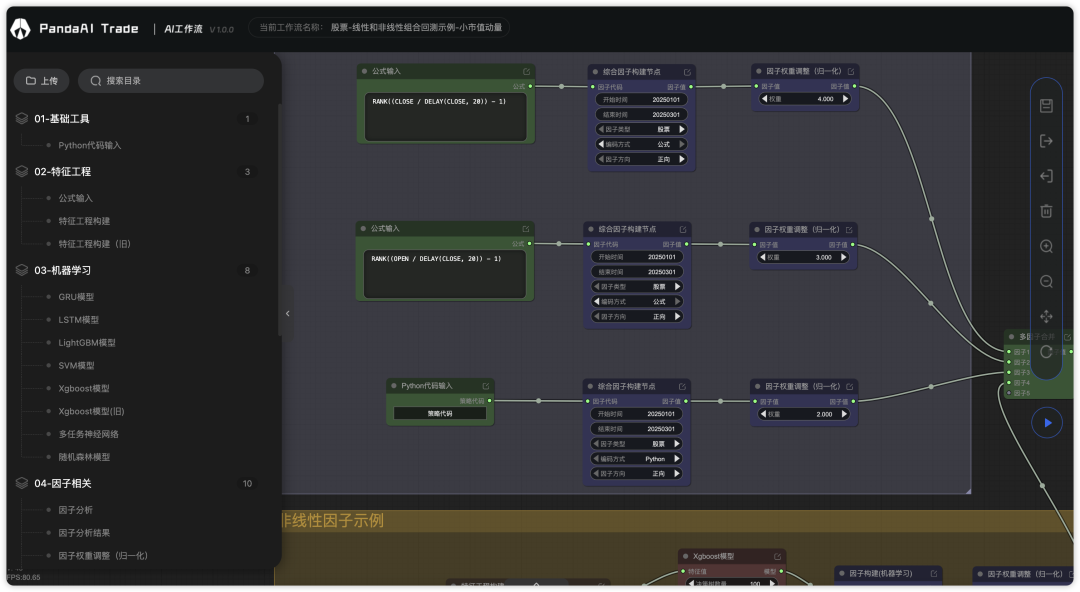Click the 权重 3.000 value widget
Image resolution: width=1080 pixels, height=592 pixels.
point(803,258)
